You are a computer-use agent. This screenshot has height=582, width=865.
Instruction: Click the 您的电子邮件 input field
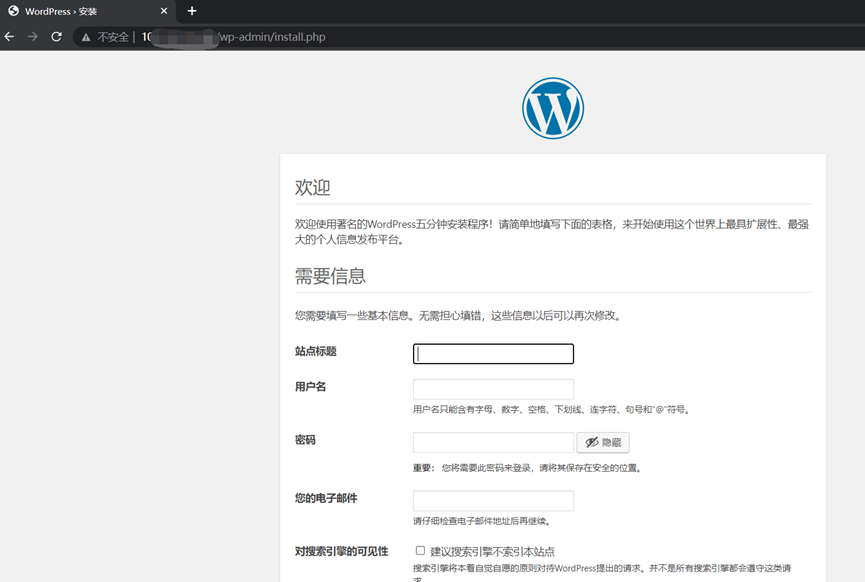tap(493, 500)
